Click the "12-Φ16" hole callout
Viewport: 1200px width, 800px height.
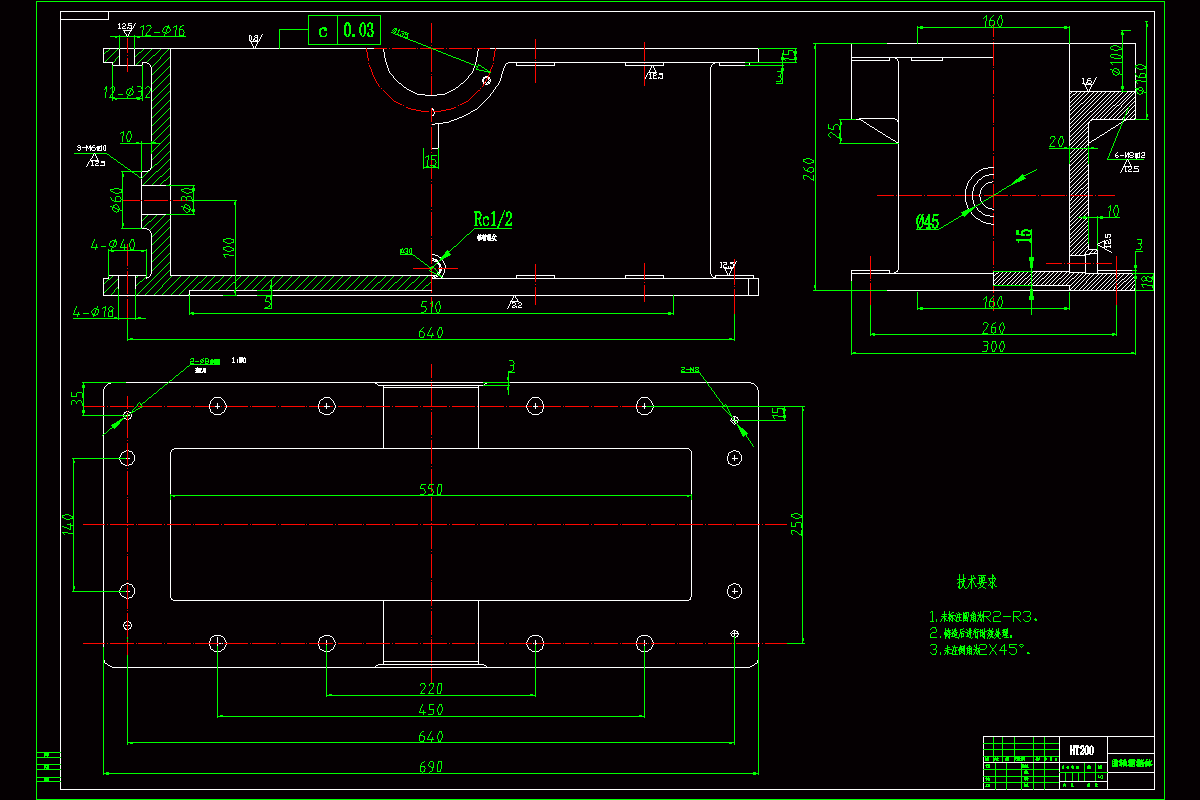tap(162, 32)
